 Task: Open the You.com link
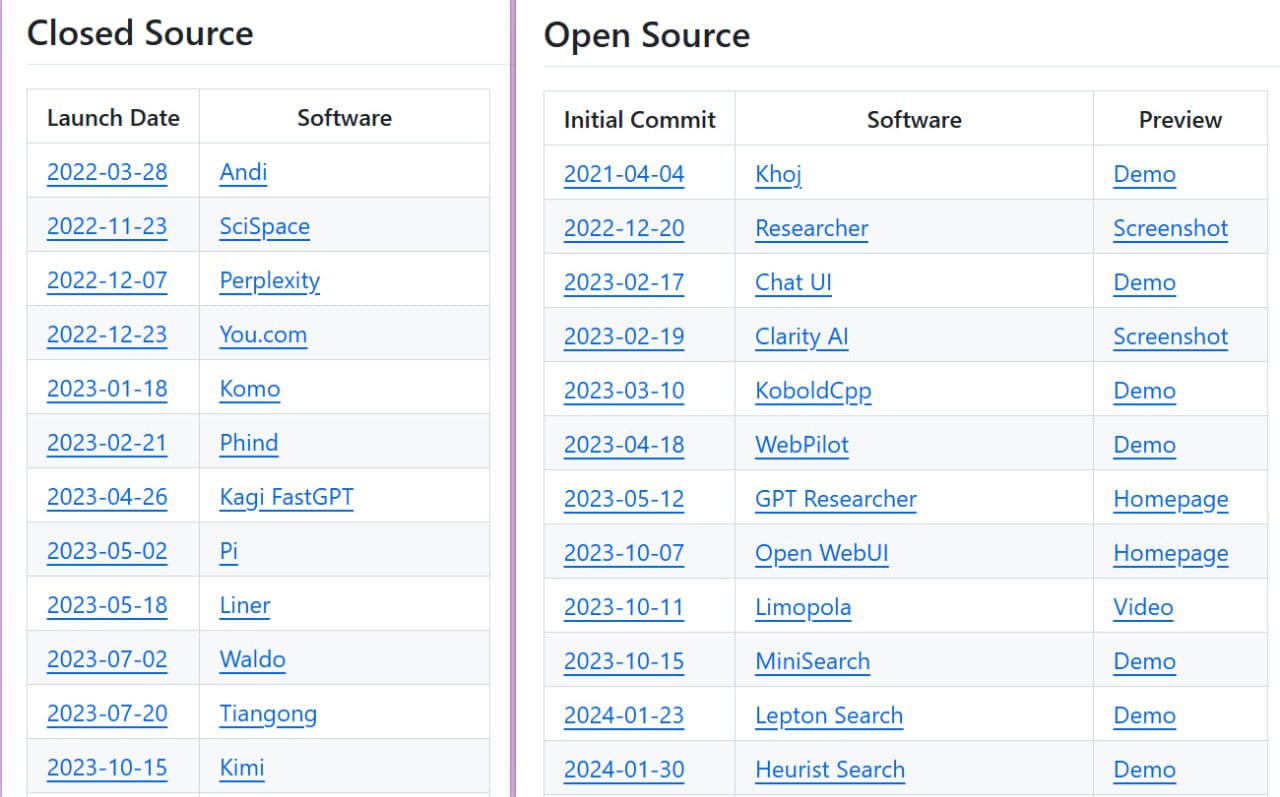[x=263, y=334]
